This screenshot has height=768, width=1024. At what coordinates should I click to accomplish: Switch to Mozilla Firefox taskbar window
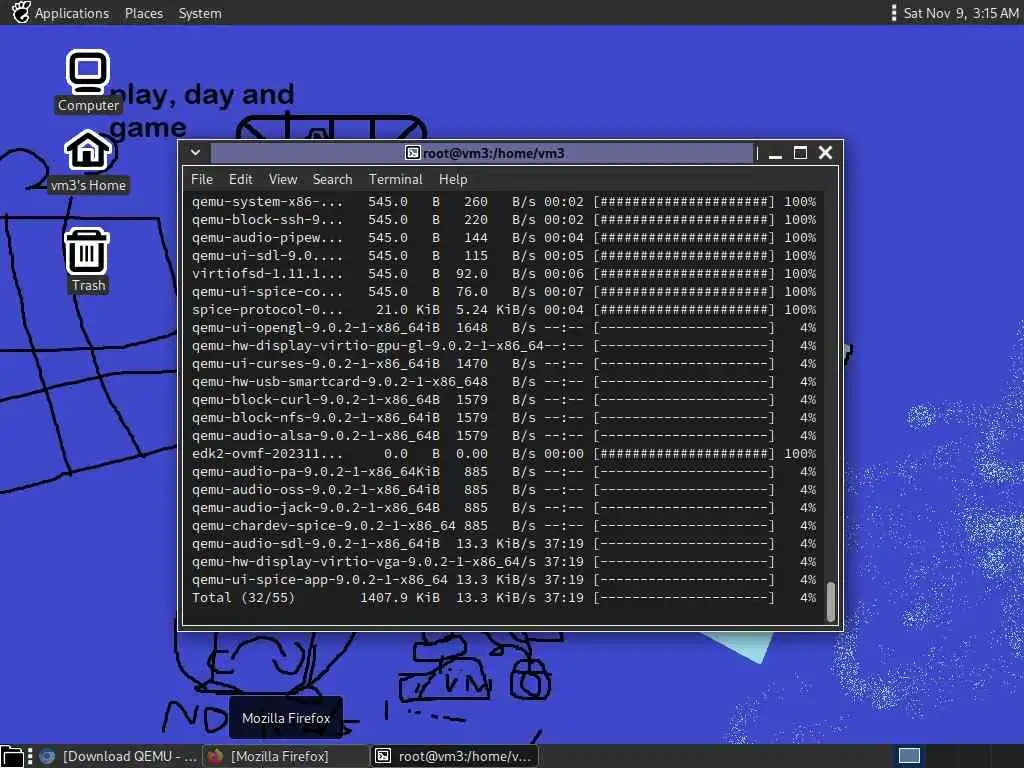pyautogui.click(x=286, y=756)
